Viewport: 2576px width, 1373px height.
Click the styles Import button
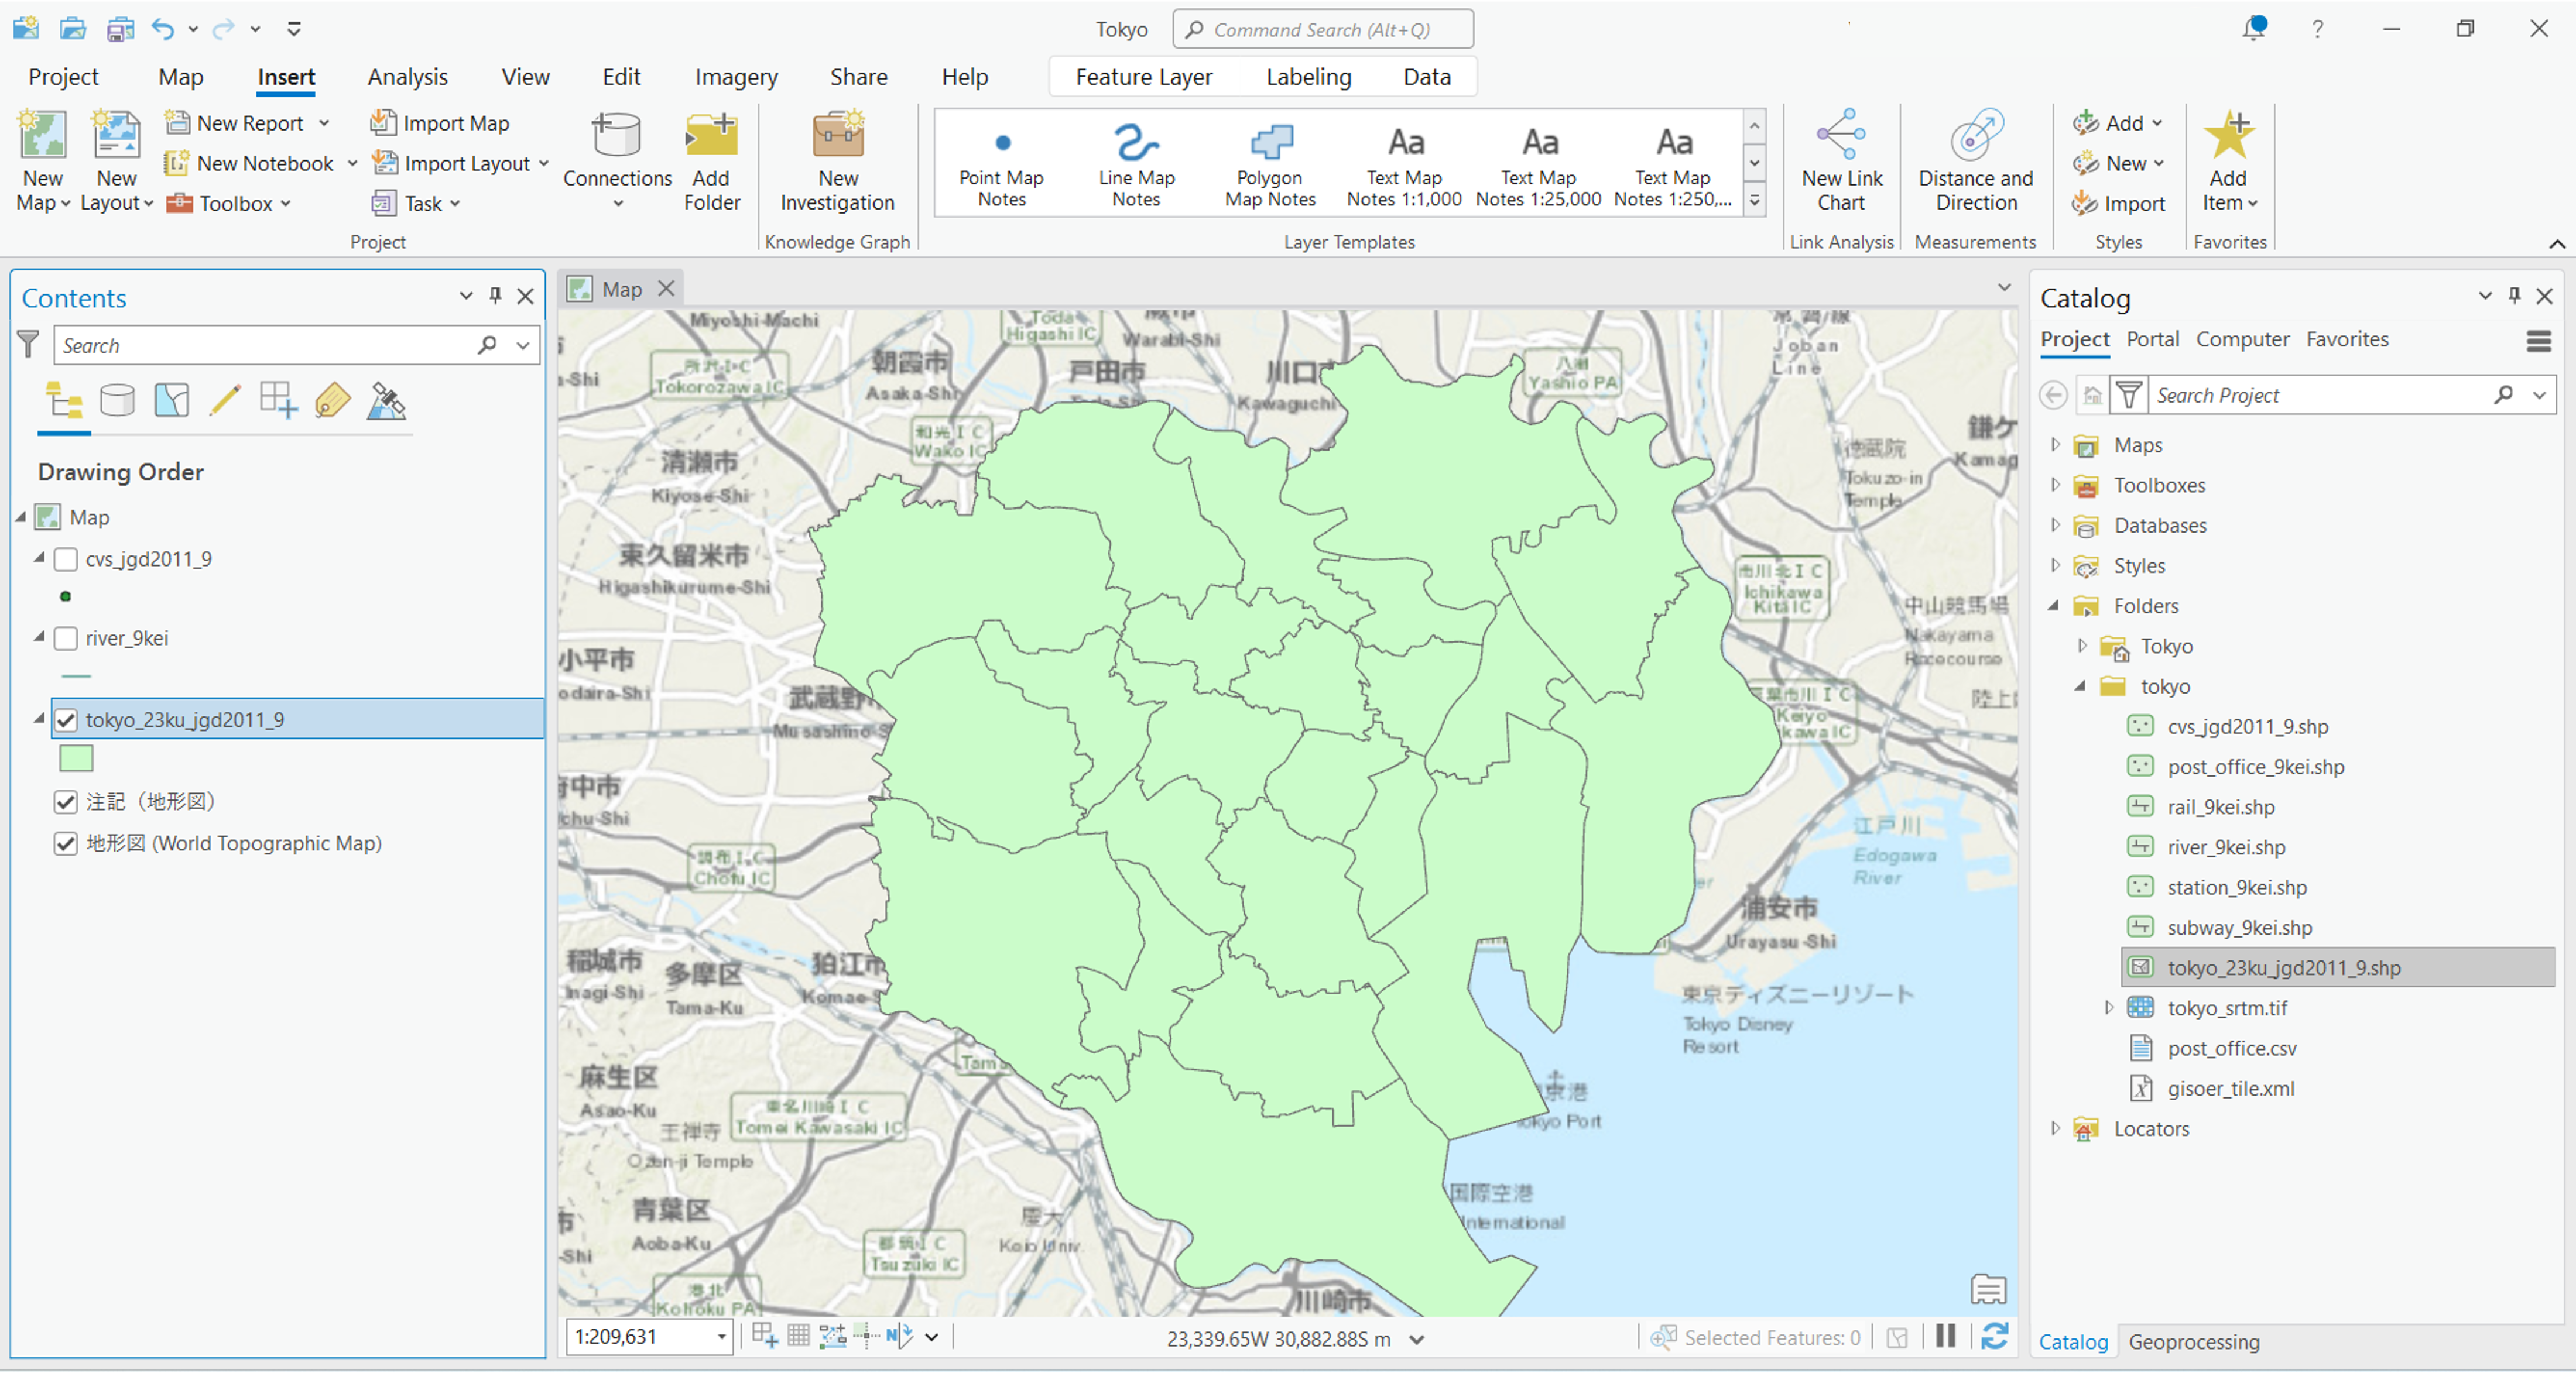pos(2118,203)
